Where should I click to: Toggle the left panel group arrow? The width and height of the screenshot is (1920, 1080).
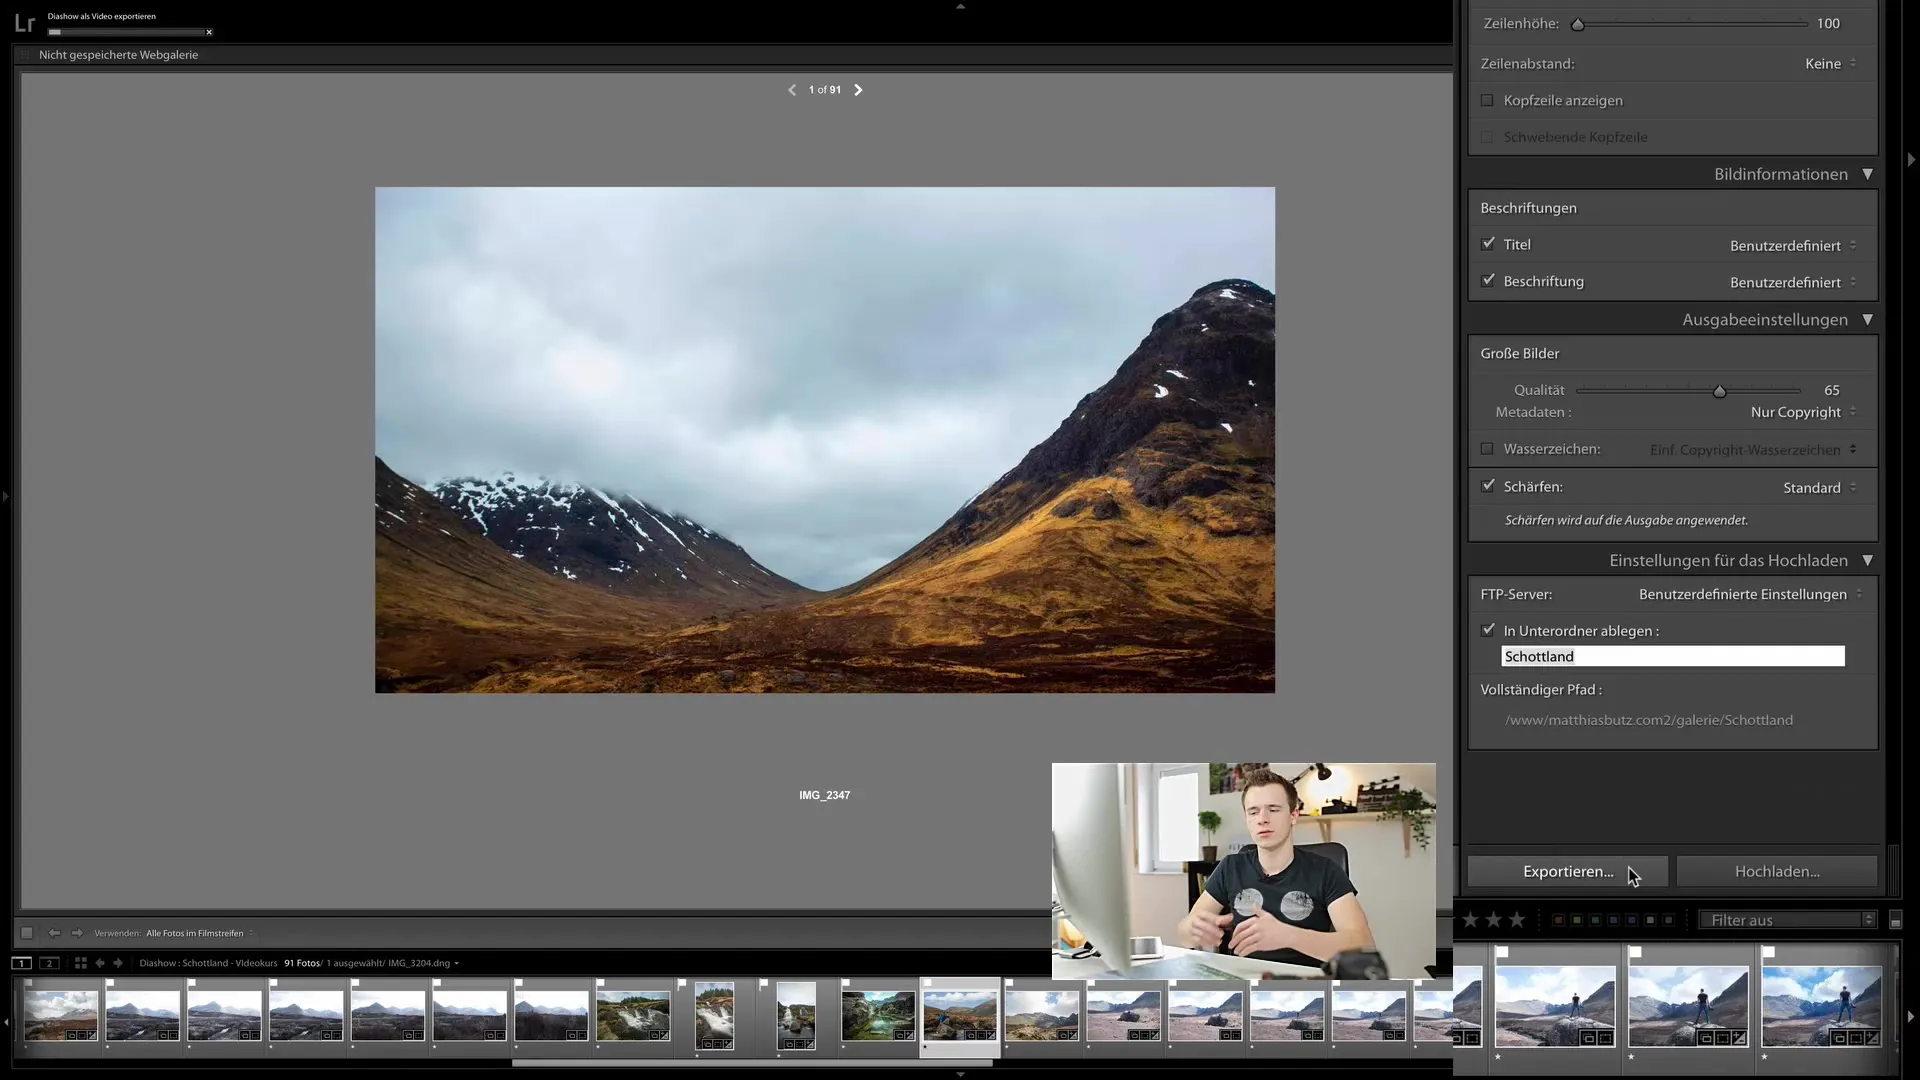[5, 496]
